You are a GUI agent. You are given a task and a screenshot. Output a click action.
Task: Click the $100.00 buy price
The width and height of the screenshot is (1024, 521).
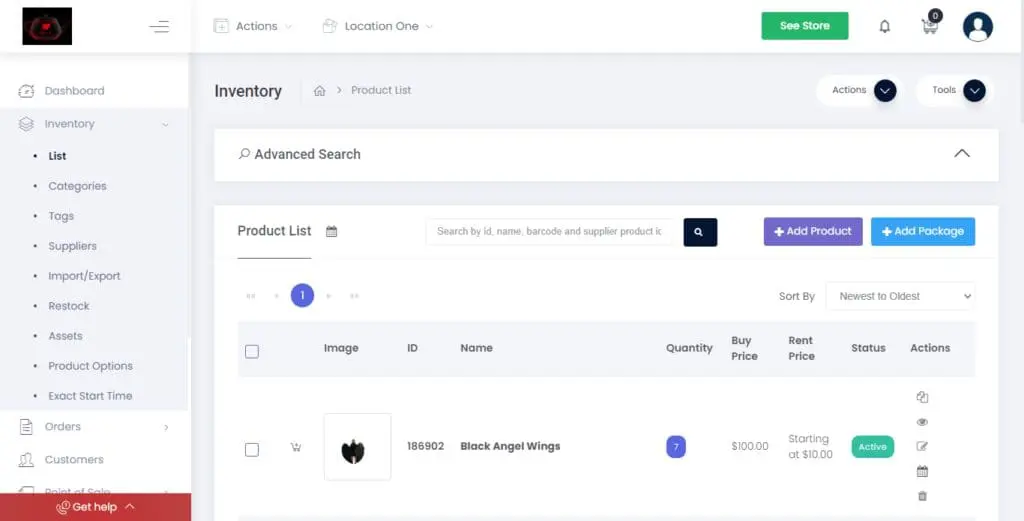(x=750, y=447)
